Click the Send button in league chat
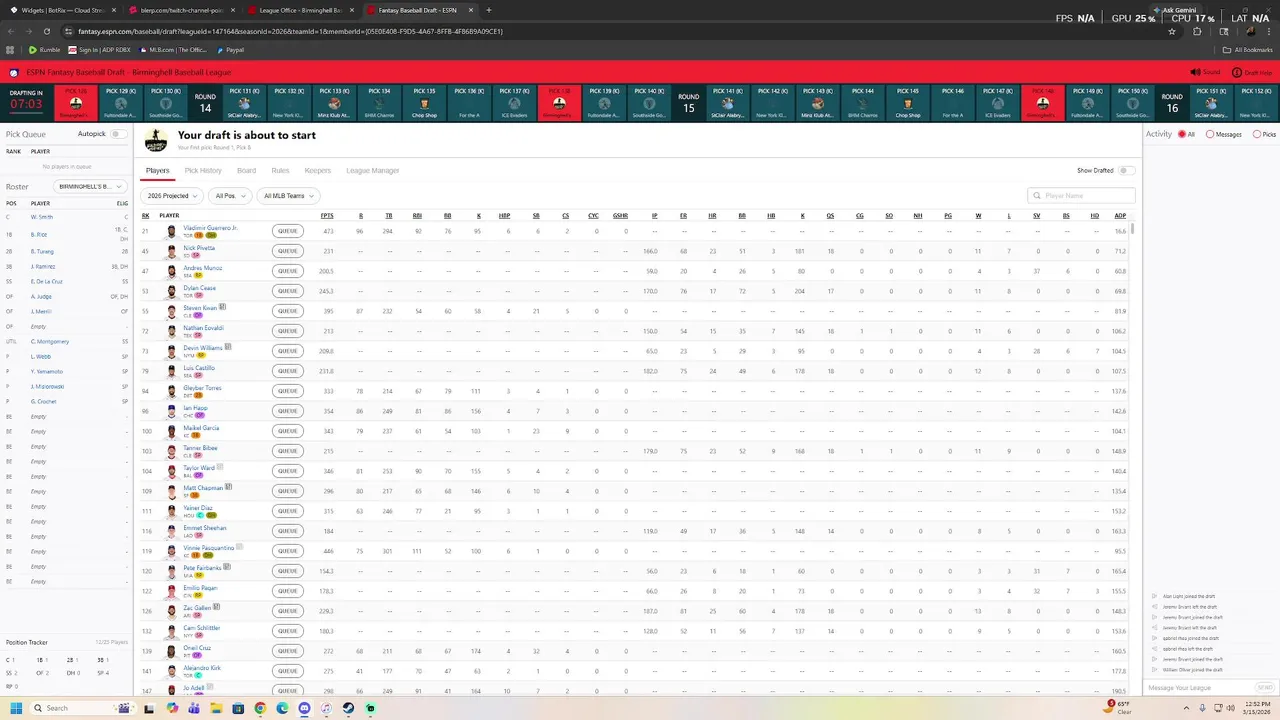 coord(1264,688)
